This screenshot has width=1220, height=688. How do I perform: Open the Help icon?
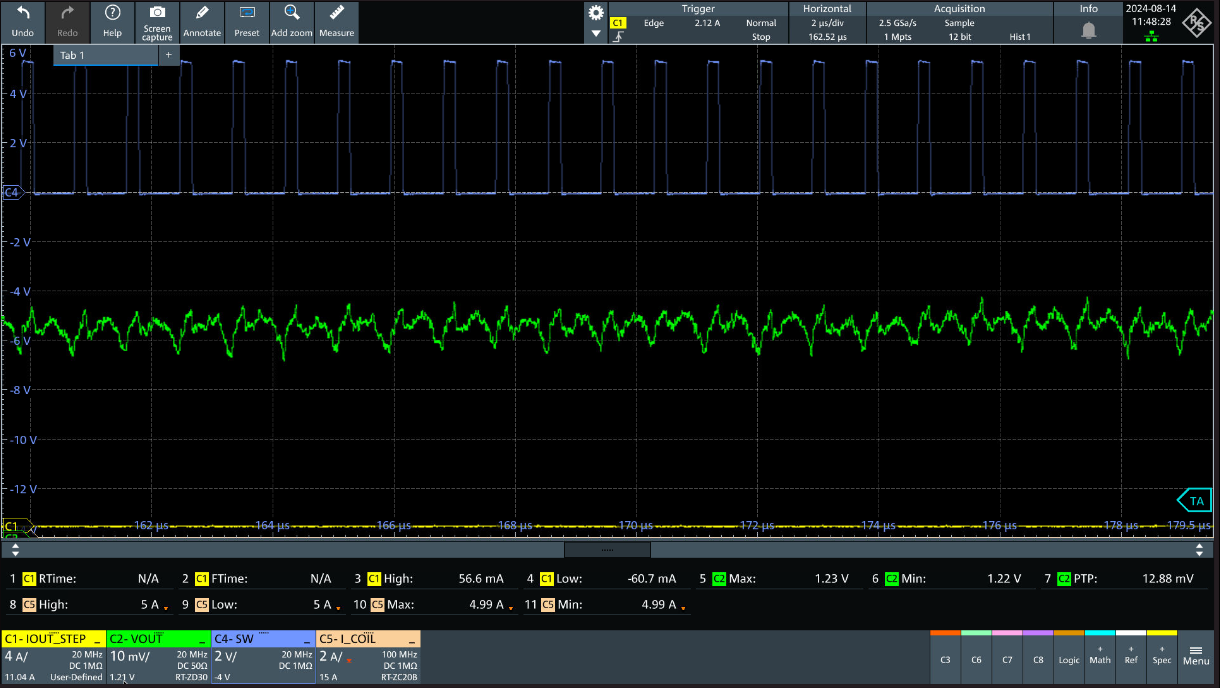[112, 20]
